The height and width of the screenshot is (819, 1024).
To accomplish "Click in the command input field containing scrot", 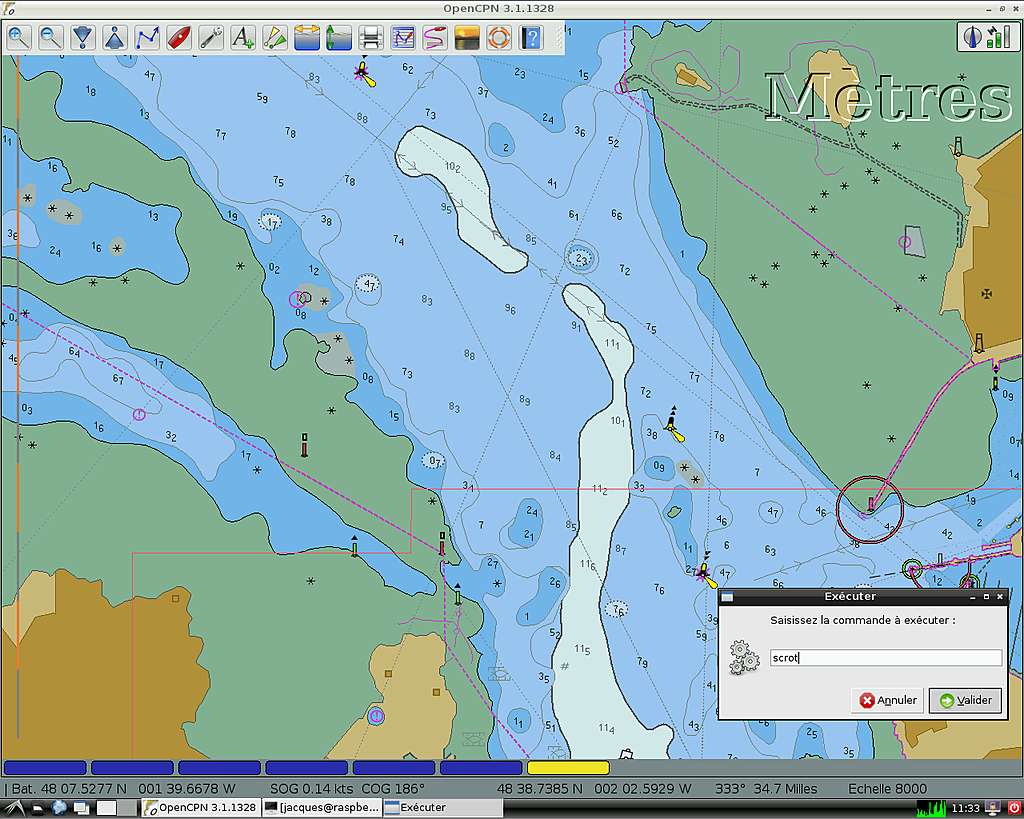I will point(886,658).
